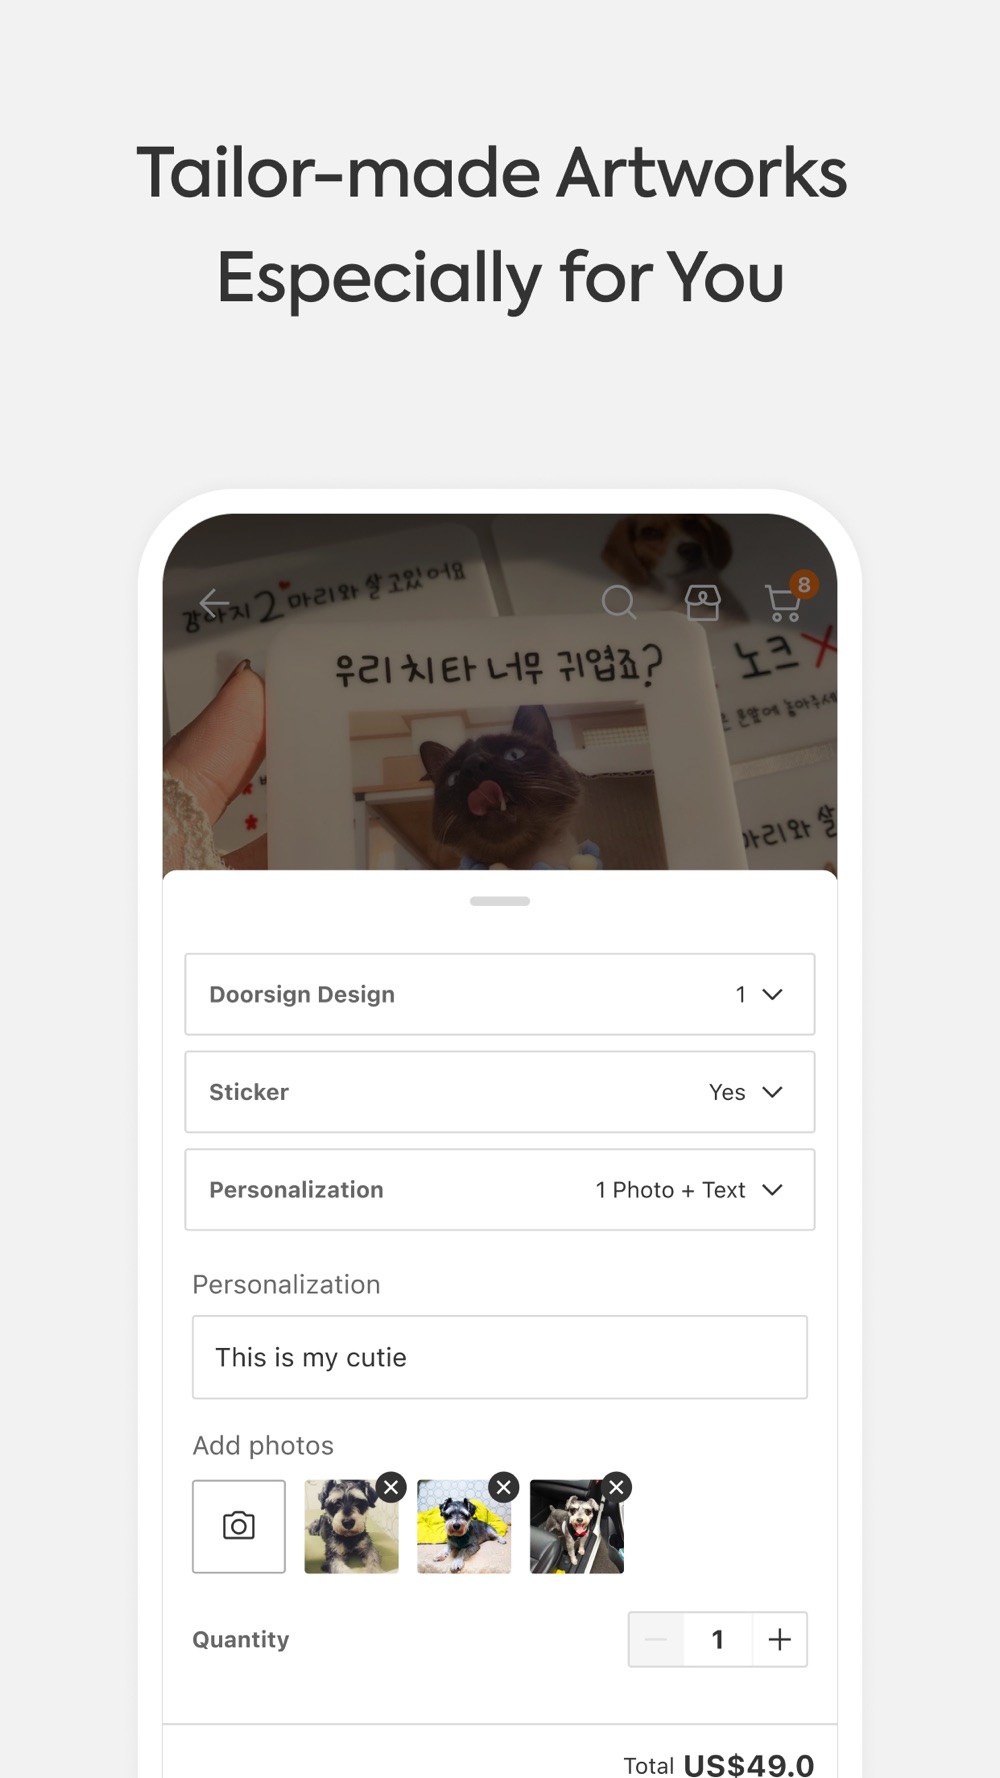
Task: Click the personalization text field
Action: click(500, 1357)
